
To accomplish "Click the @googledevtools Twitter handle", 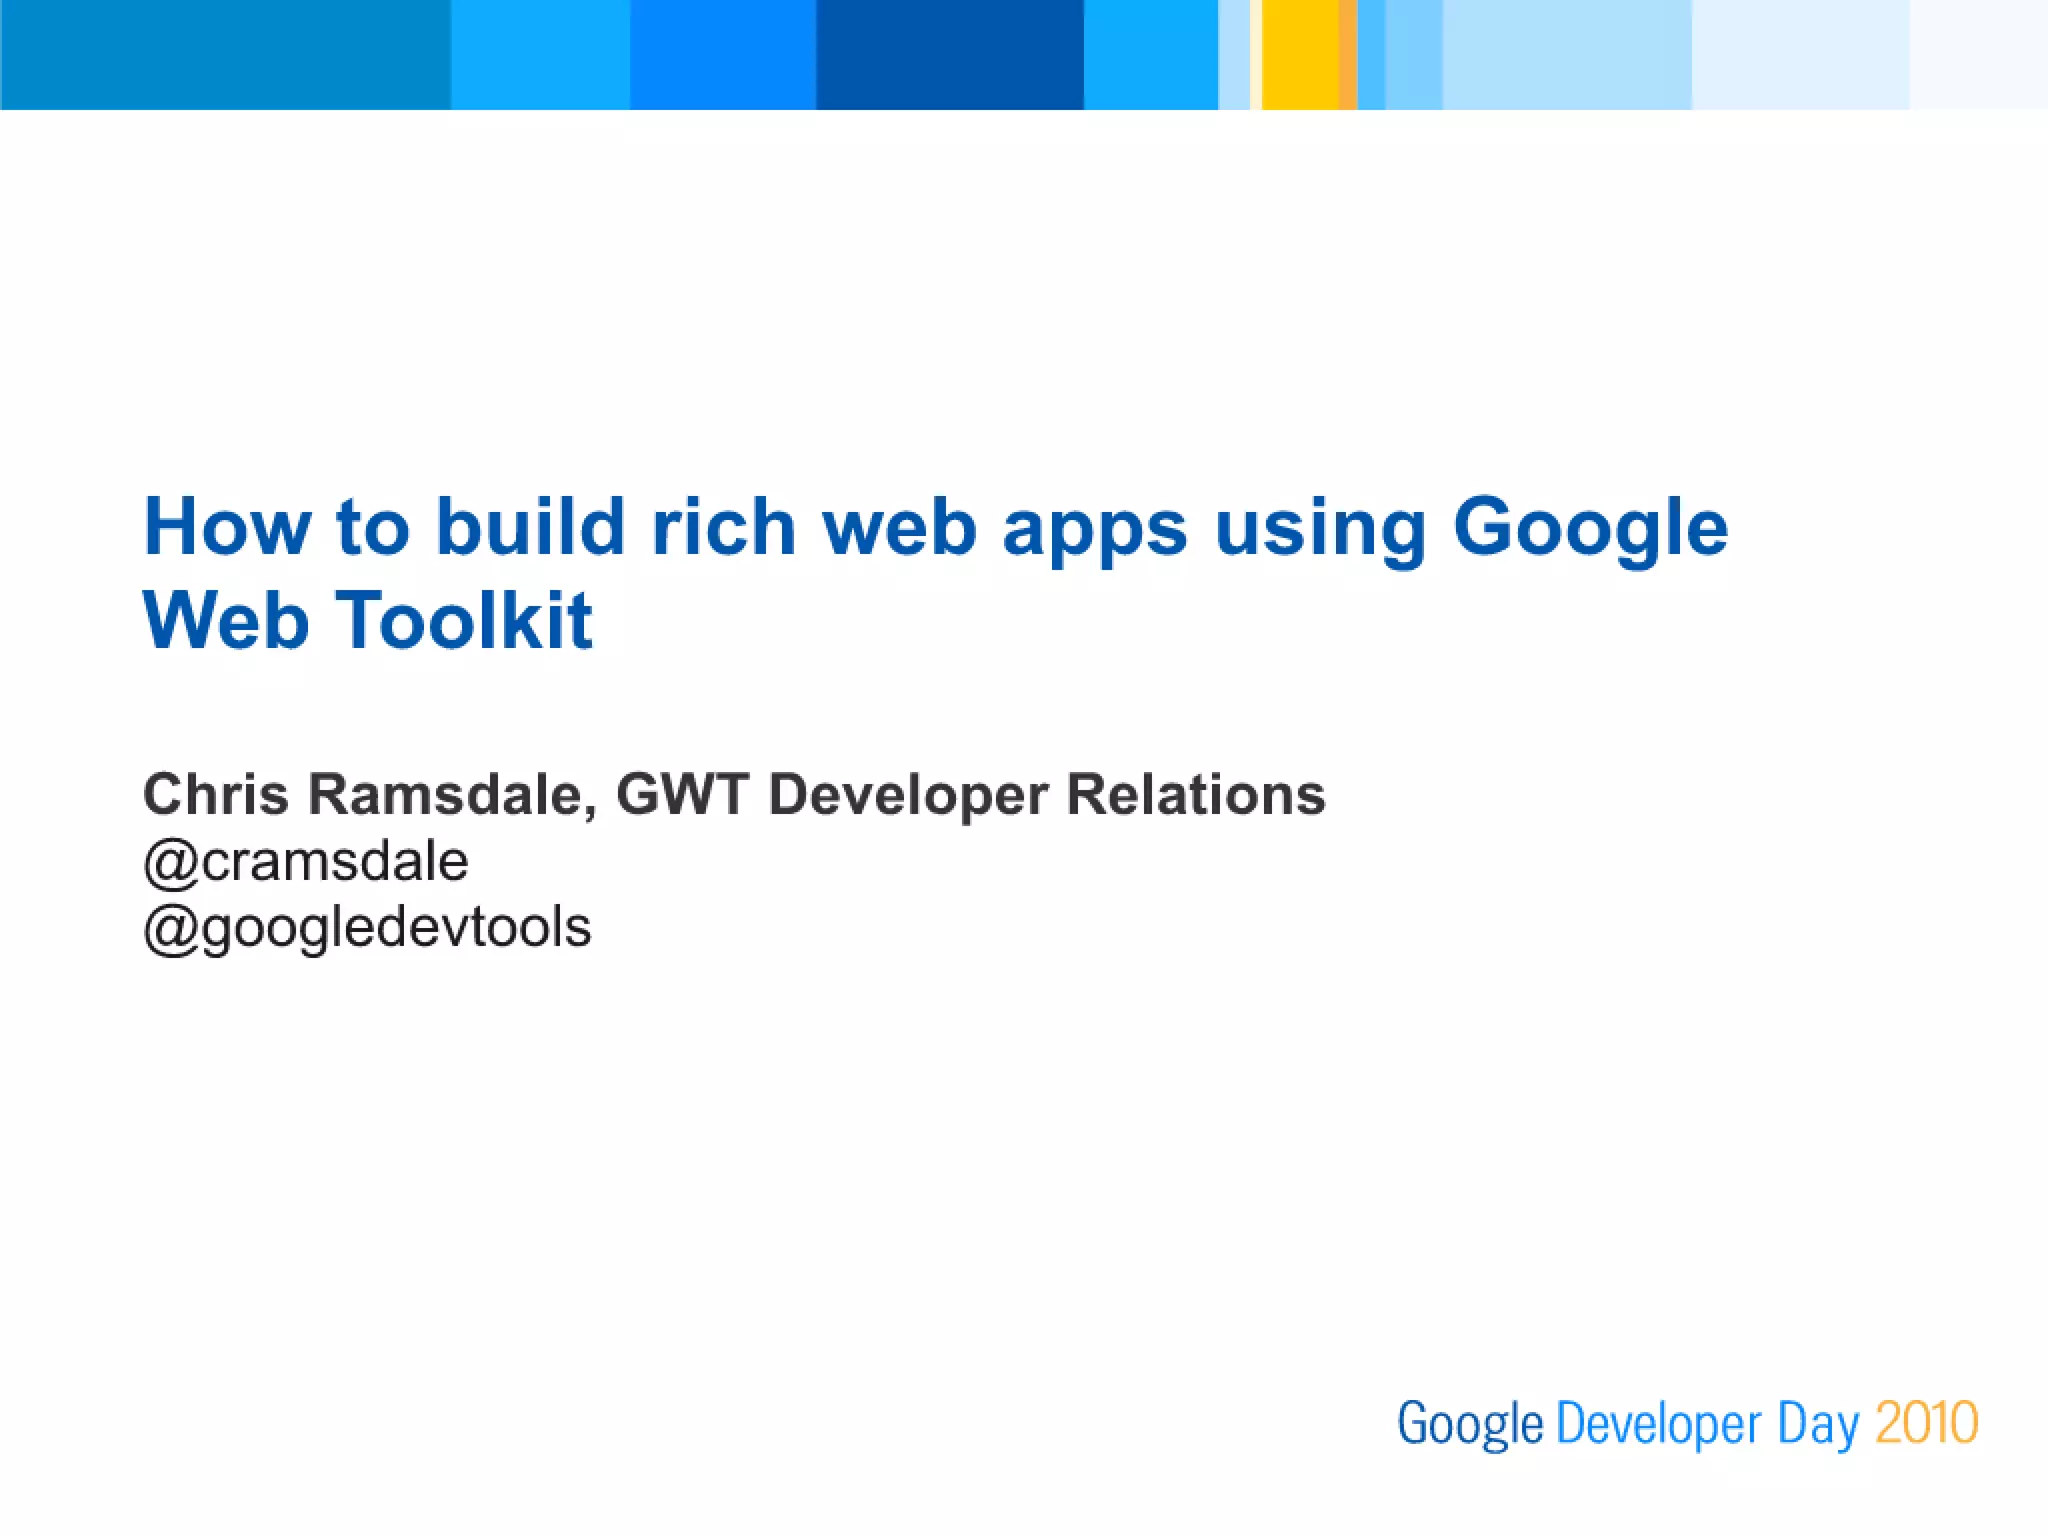I will pos(368,927).
